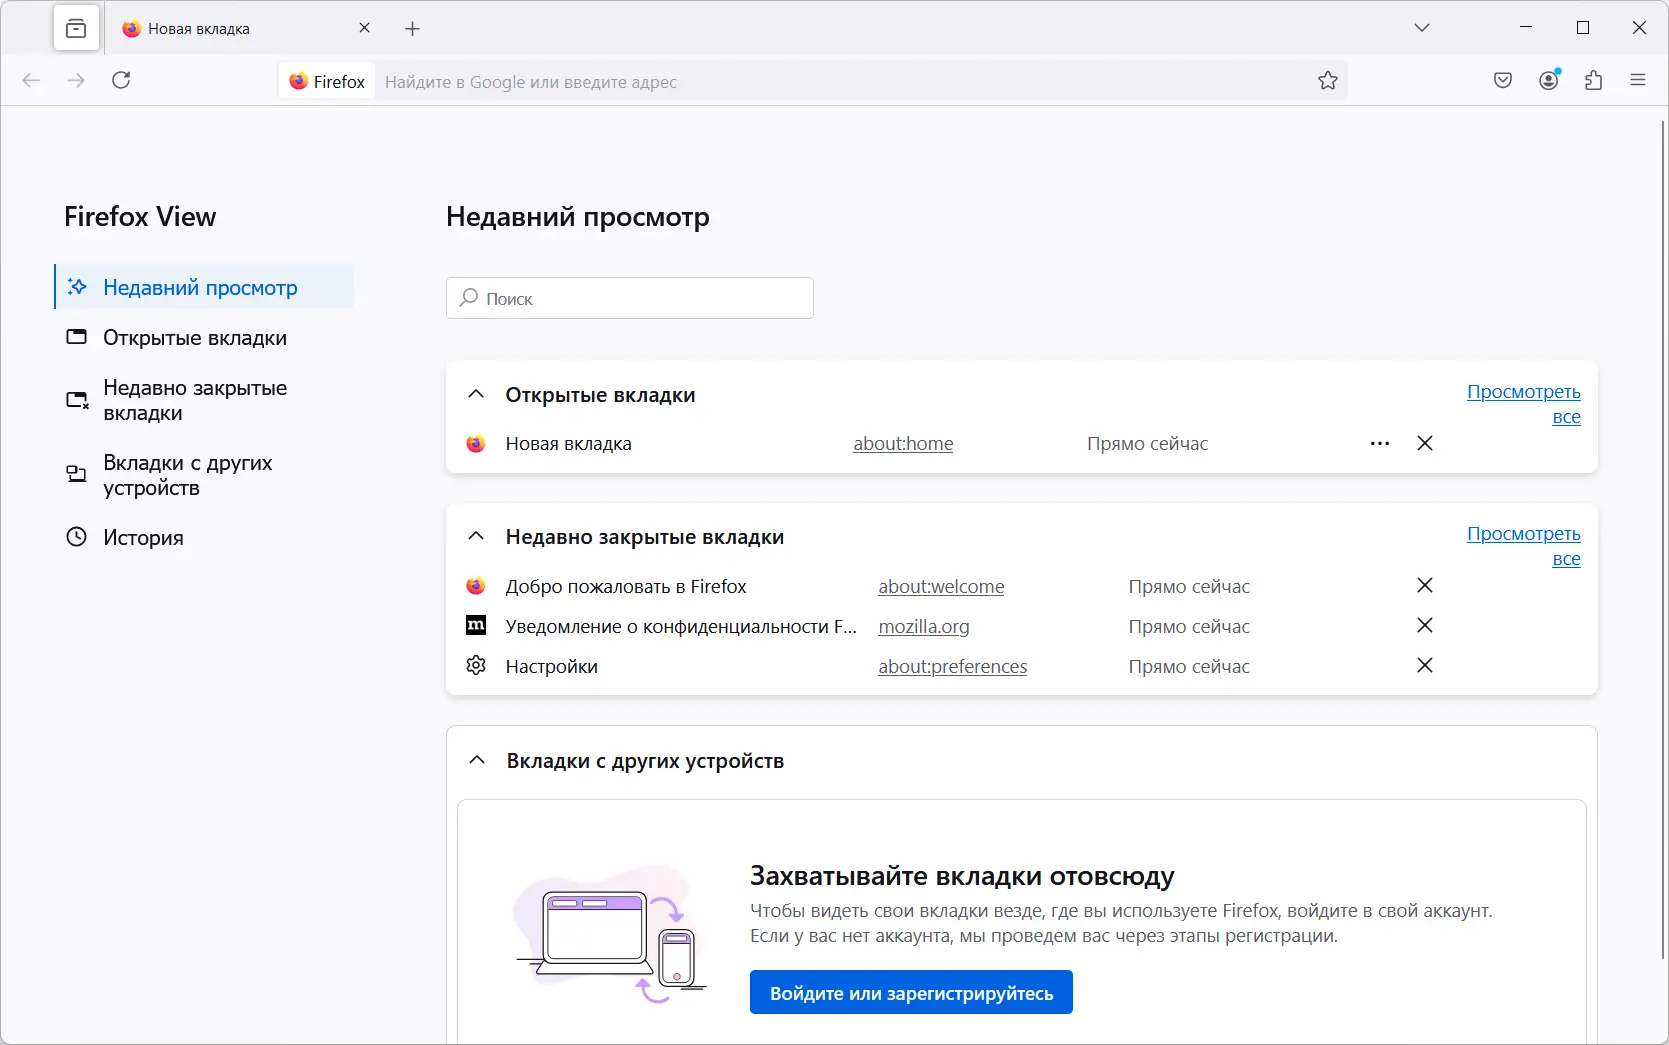
Task: Dismiss the mozilla.org closed tab entry
Action: 1425,625
